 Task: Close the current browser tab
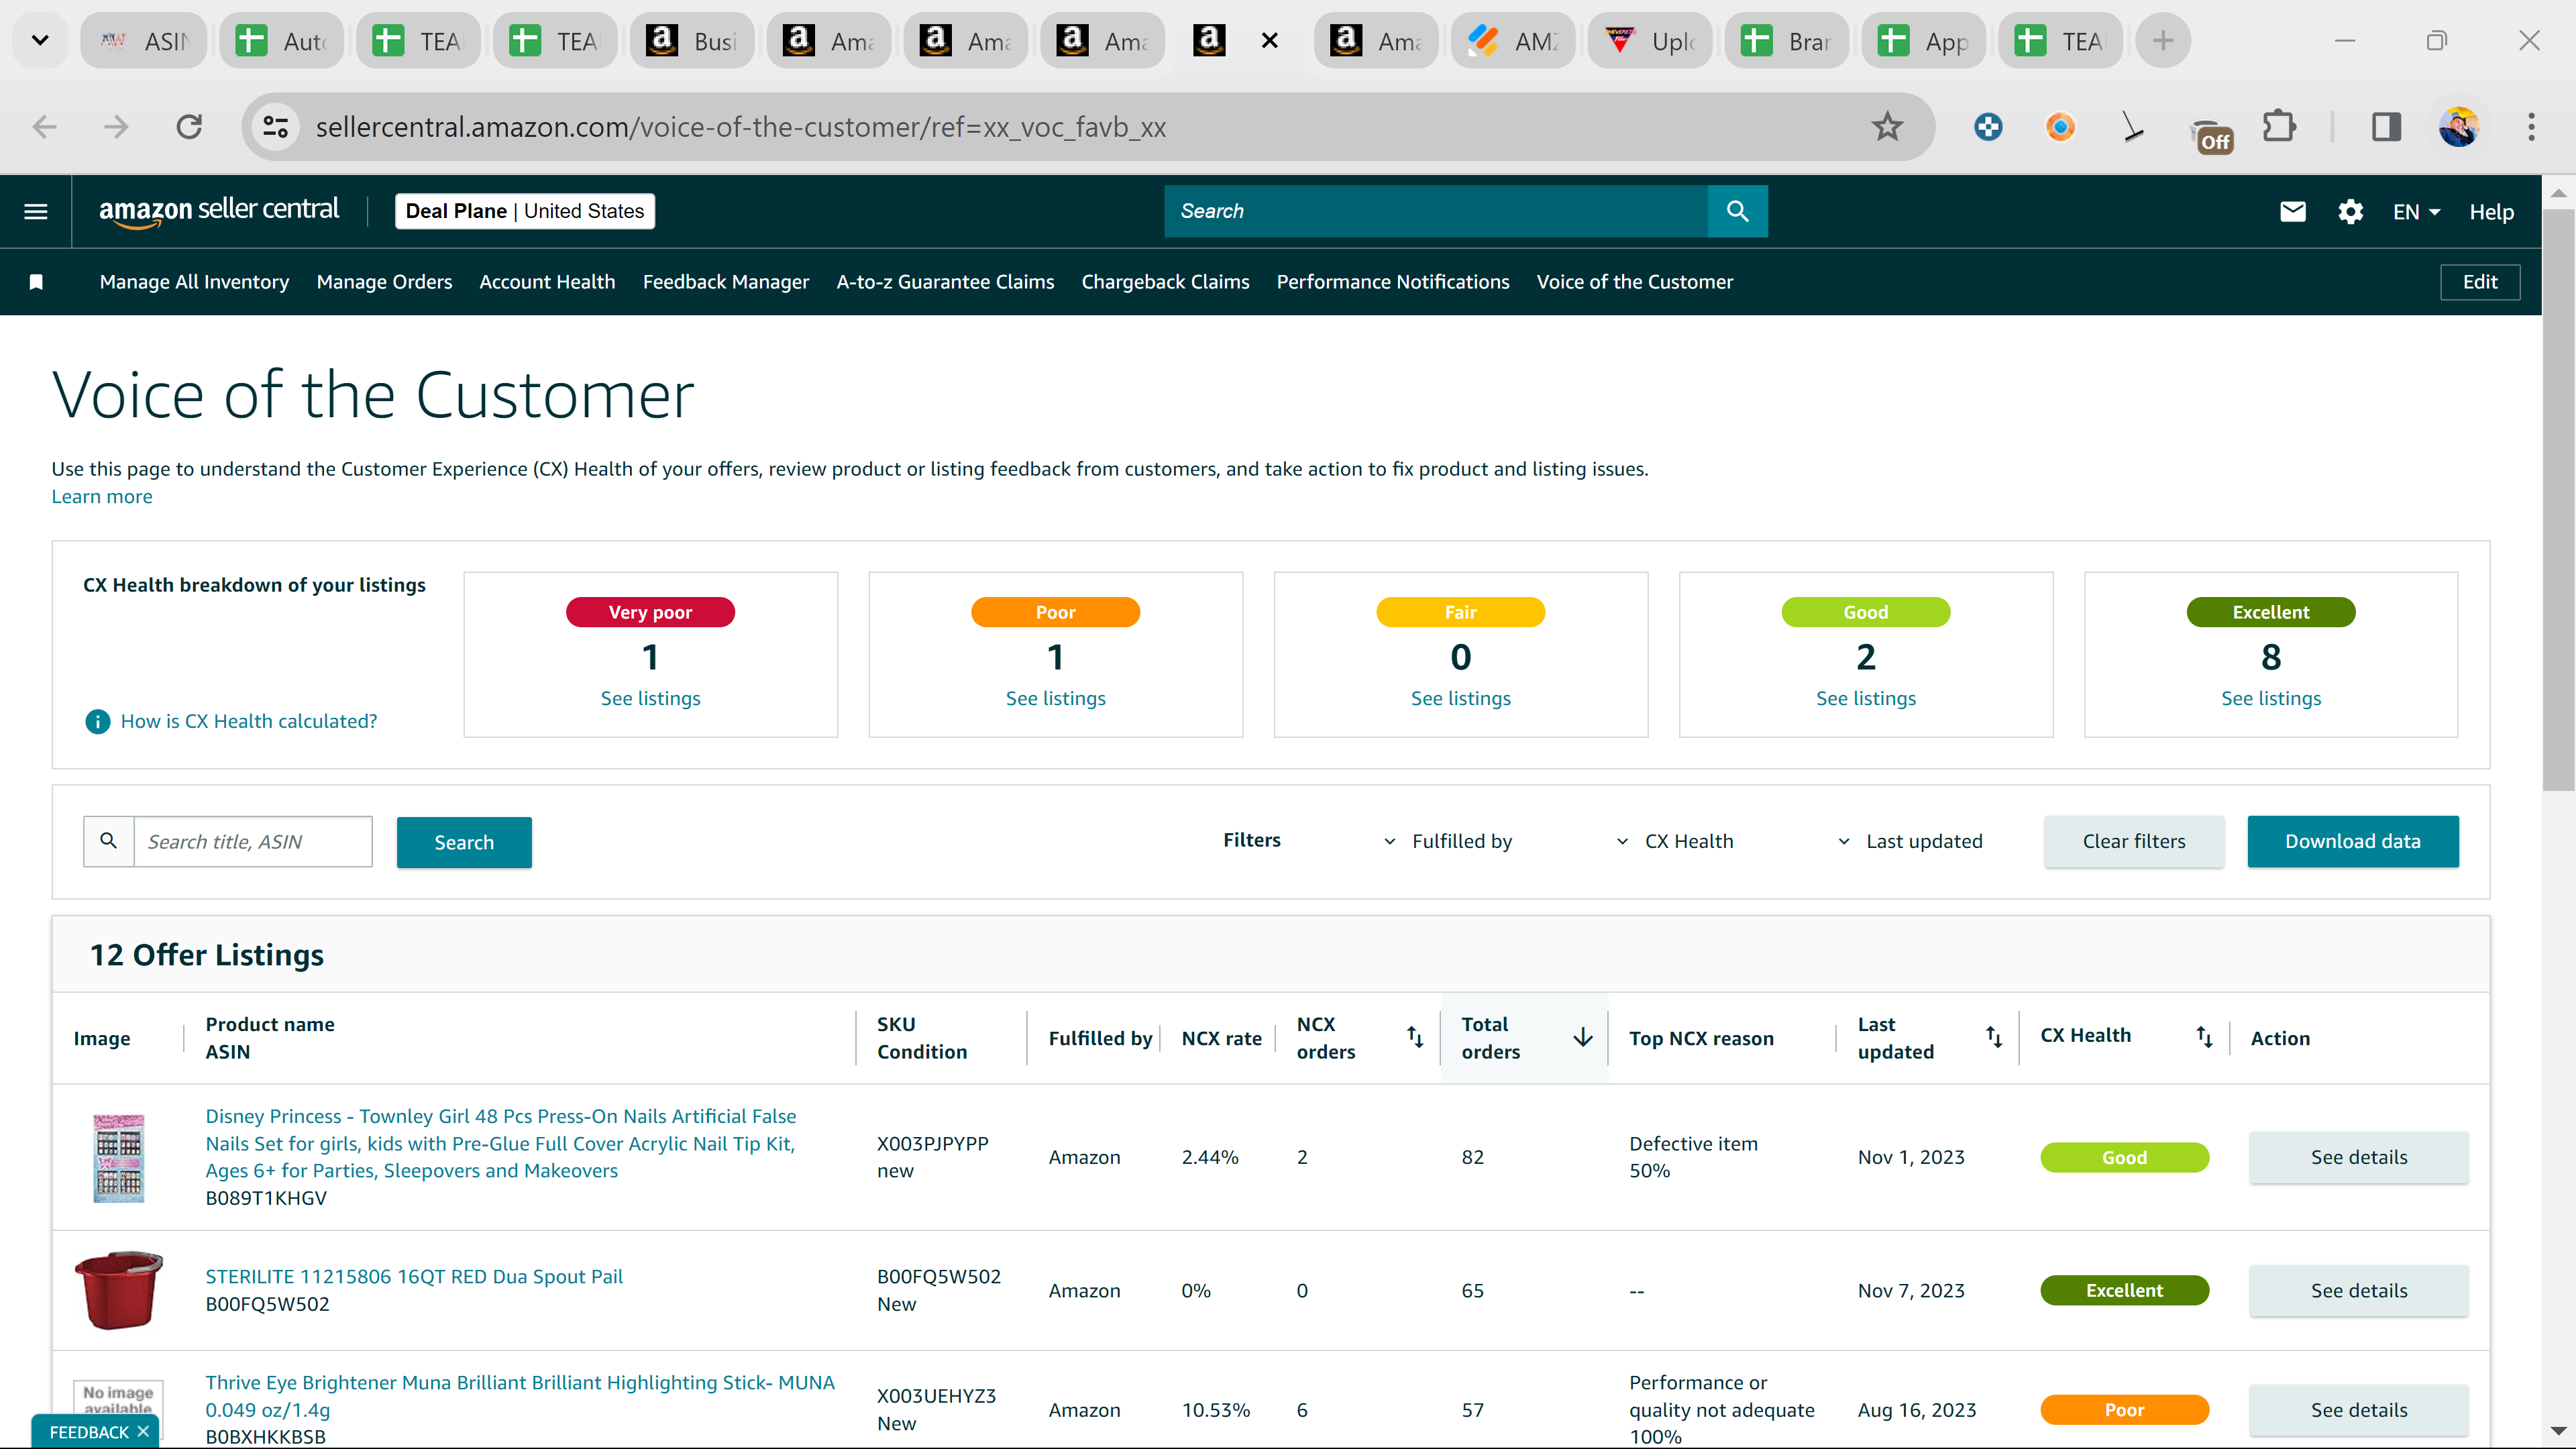point(1269,41)
